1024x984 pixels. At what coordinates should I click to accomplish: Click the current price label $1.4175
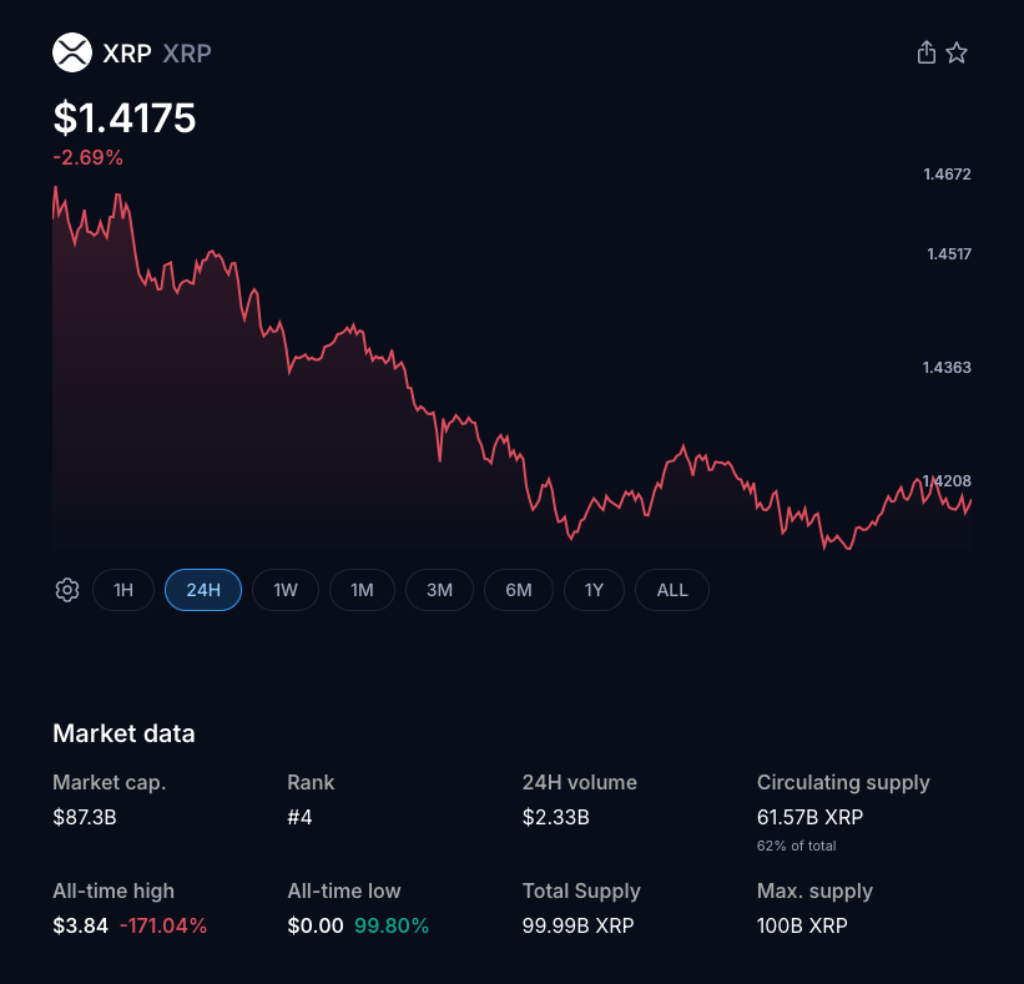click(124, 118)
